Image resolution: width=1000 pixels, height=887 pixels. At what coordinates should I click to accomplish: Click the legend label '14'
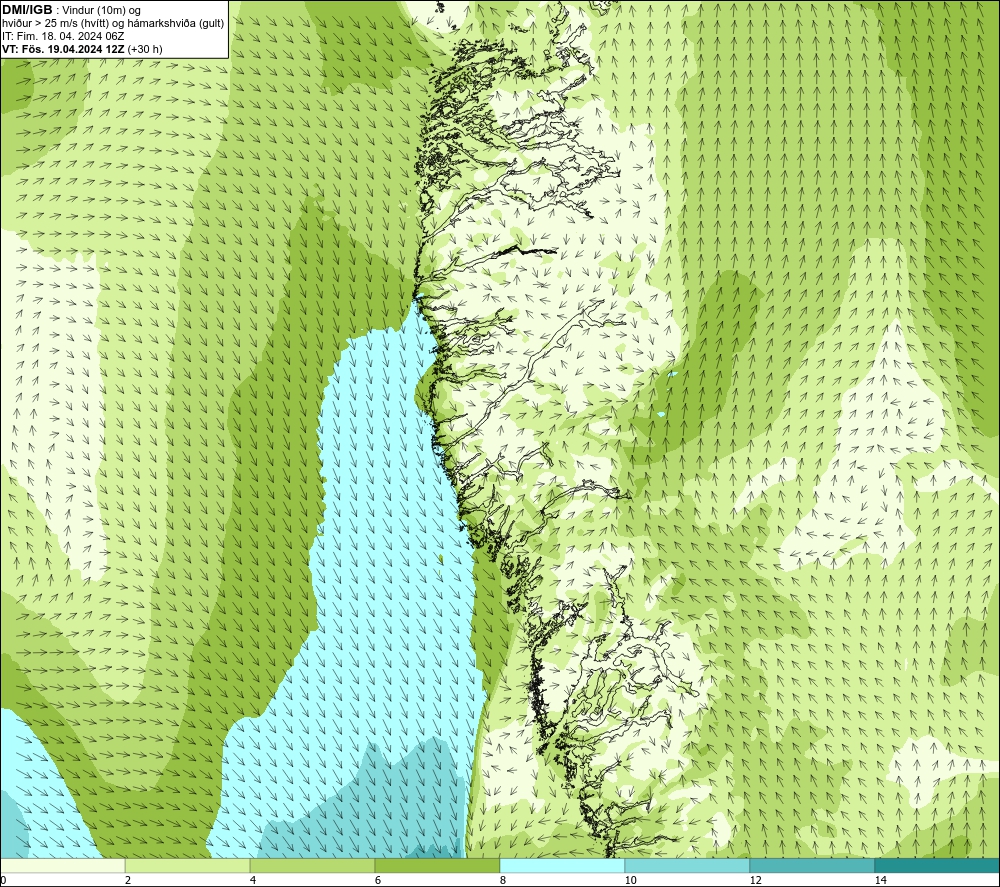point(881,880)
